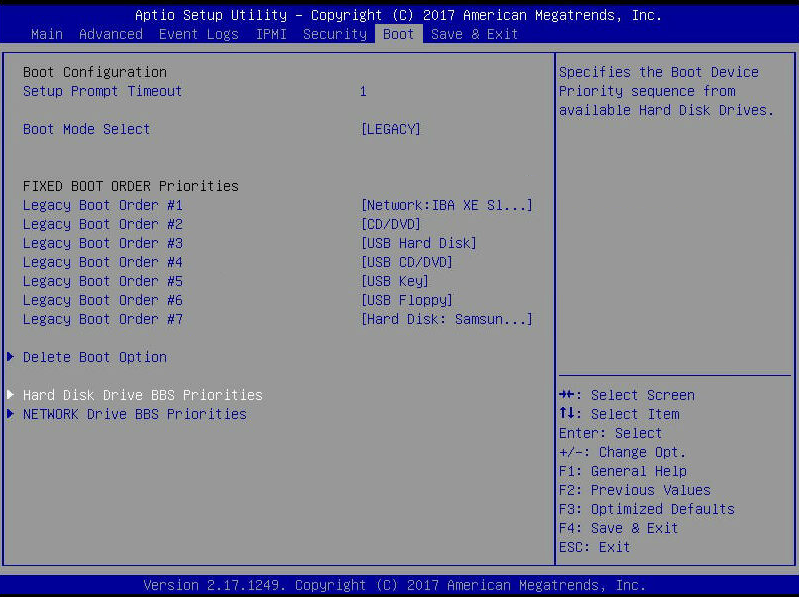Click the F4: Save & Exit hint
Image resolution: width=799 pixels, height=597 pixels.
click(619, 528)
